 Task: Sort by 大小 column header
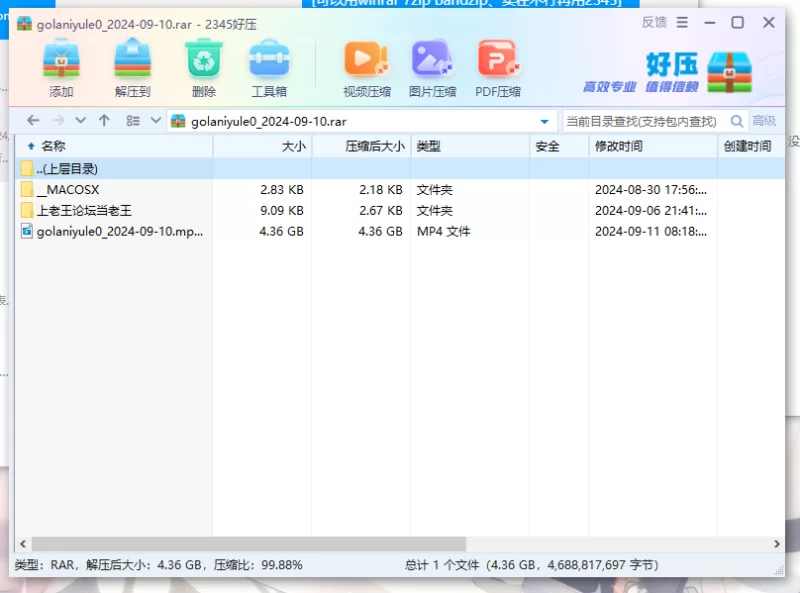pos(262,146)
